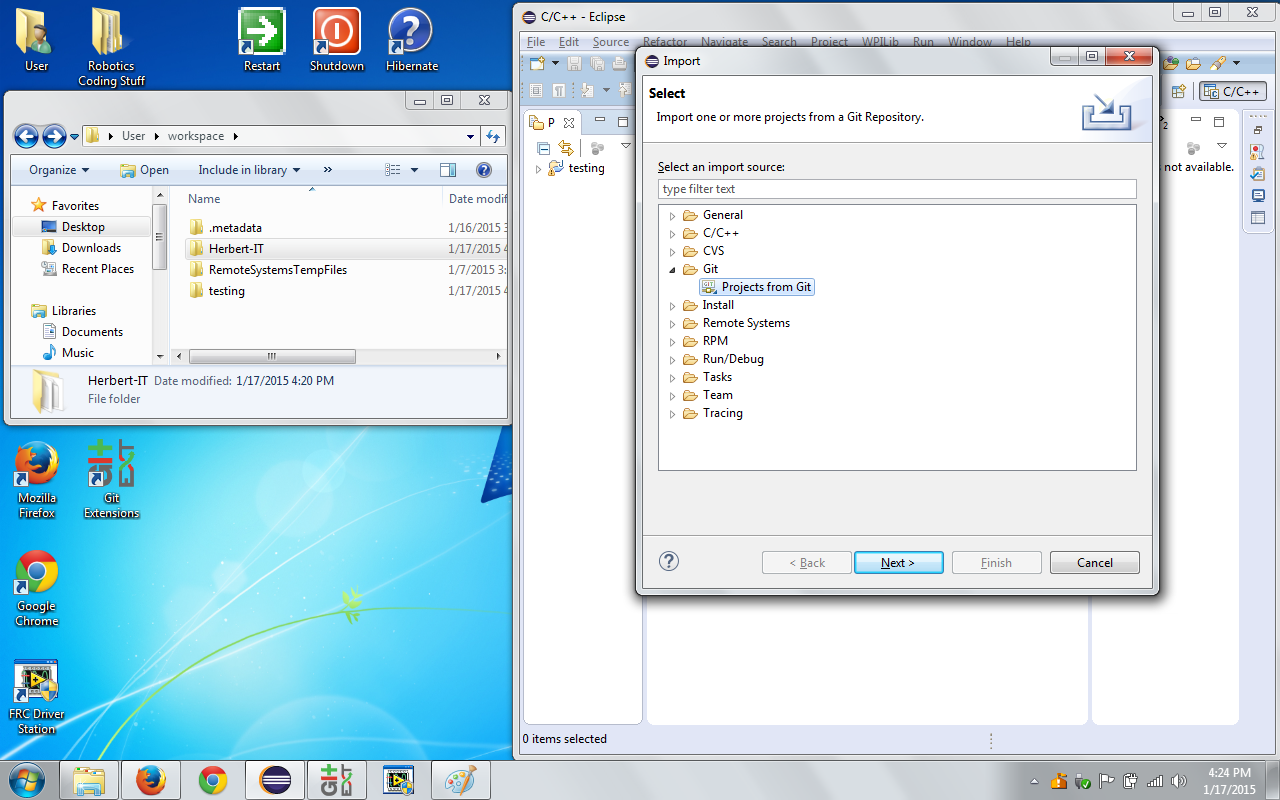Select Projects from Git import source
This screenshot has height=800, width=1280.
coord(757,287)
